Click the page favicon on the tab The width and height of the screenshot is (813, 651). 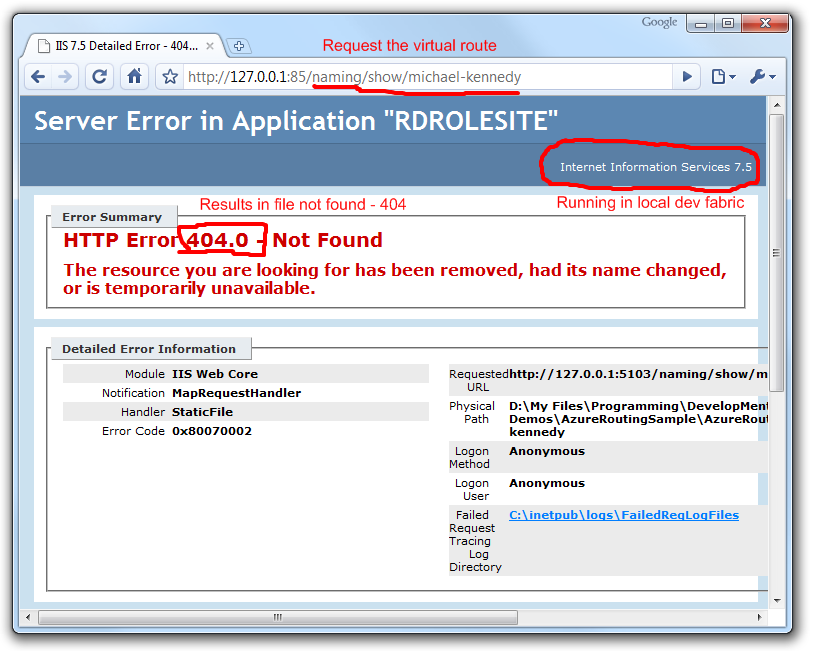coord(42,46)
